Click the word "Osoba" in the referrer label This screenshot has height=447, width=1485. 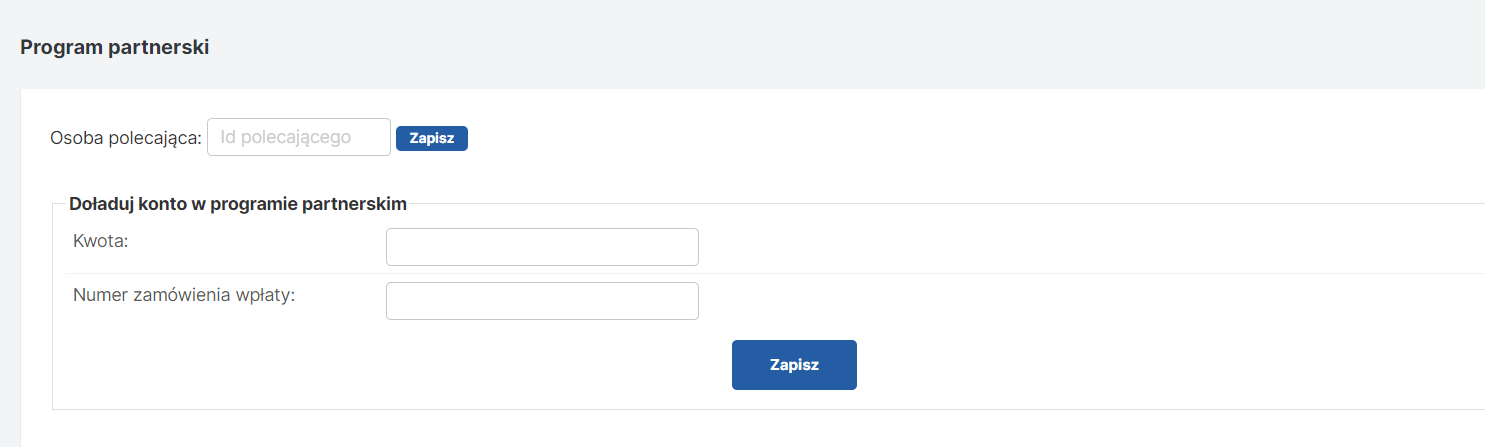click(73, 138)
